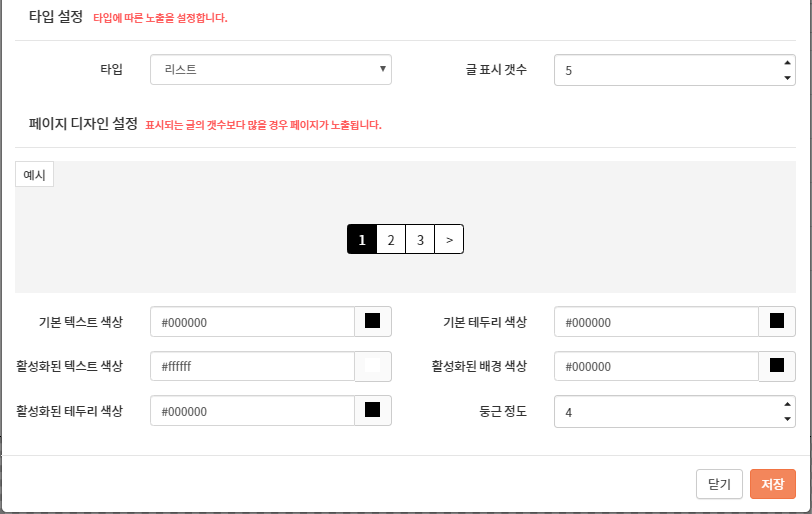Open the 기본 텍스트 색상 color swatch
The height and width of the screenshot is (514, 812).
point(373,321)
